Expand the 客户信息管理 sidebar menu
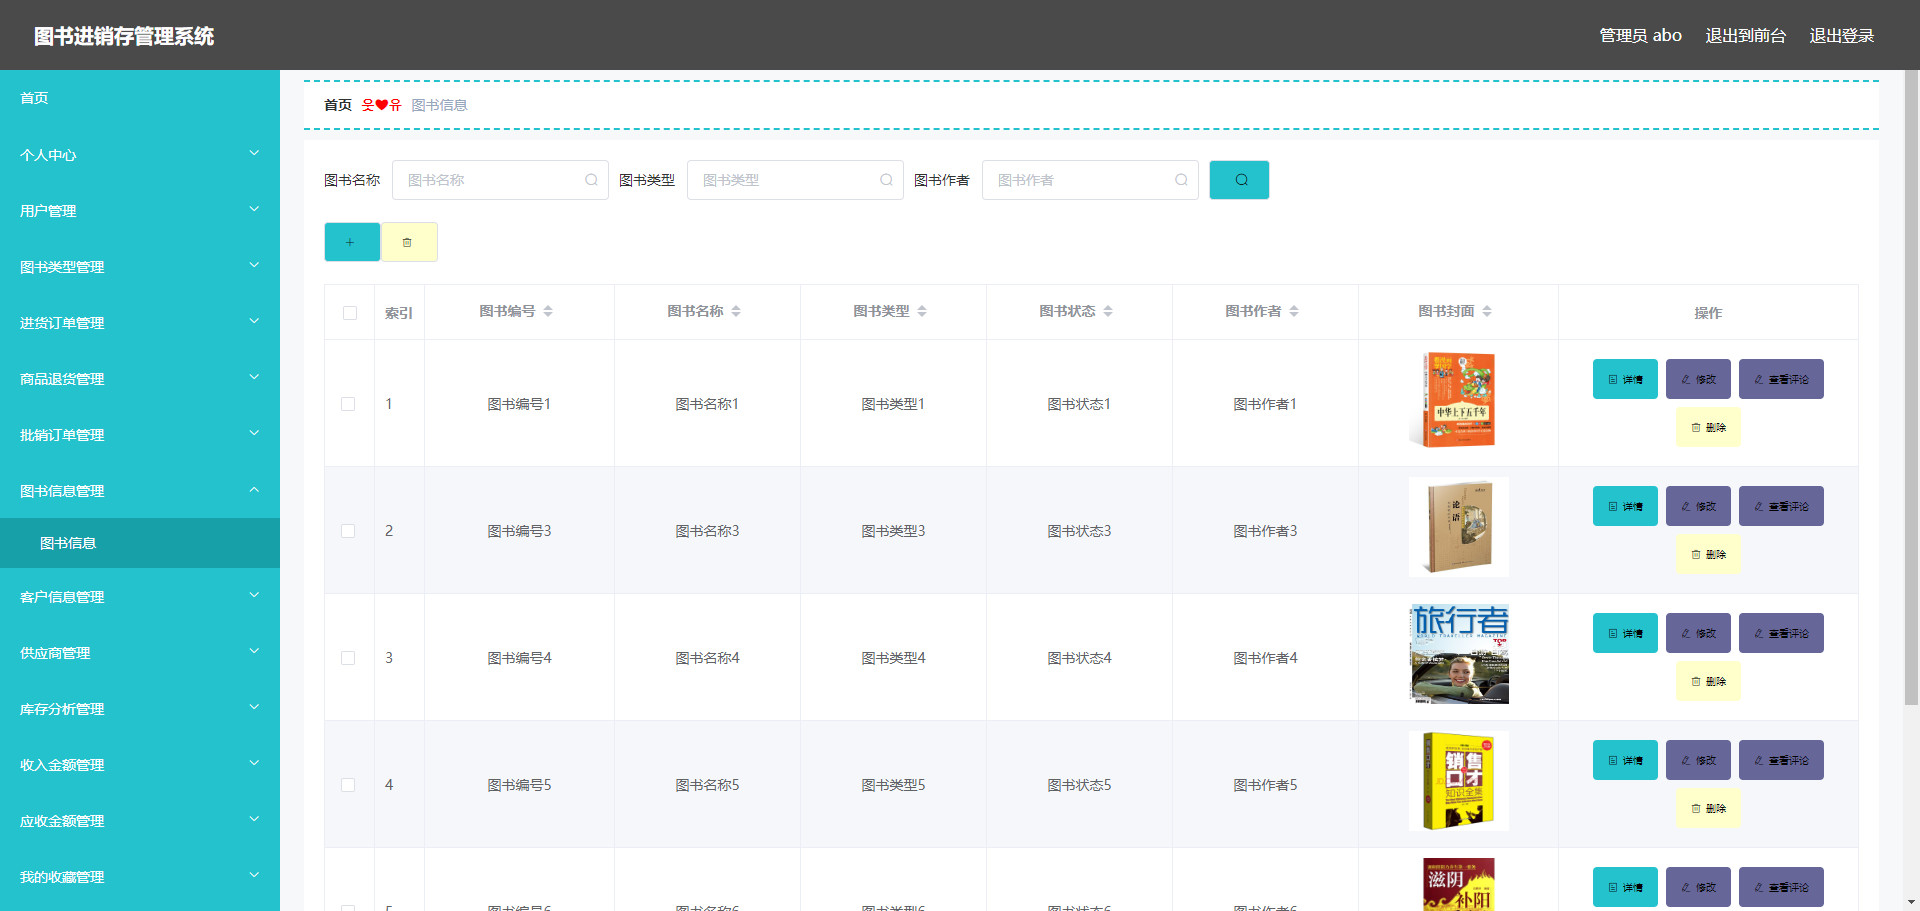This screenshot has height=911, width=1920. coord(140,597)
